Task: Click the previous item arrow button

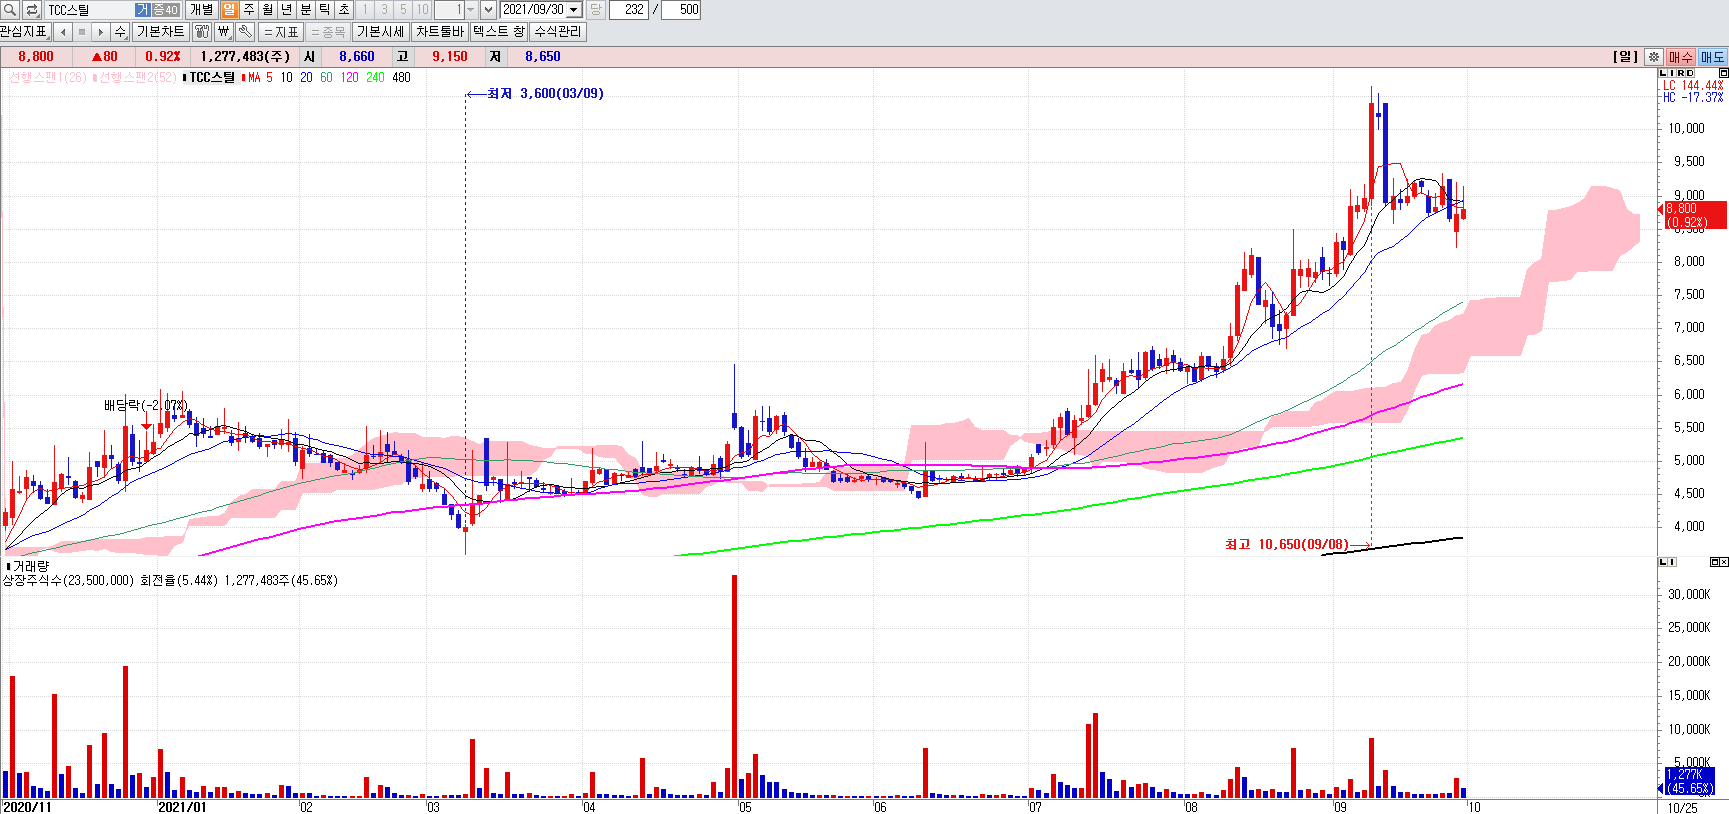Action: (63, 31)
